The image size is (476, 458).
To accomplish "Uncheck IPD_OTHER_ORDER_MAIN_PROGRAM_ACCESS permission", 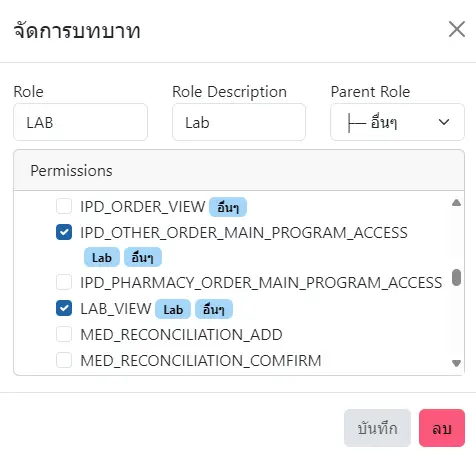I will tap(64, 232).
